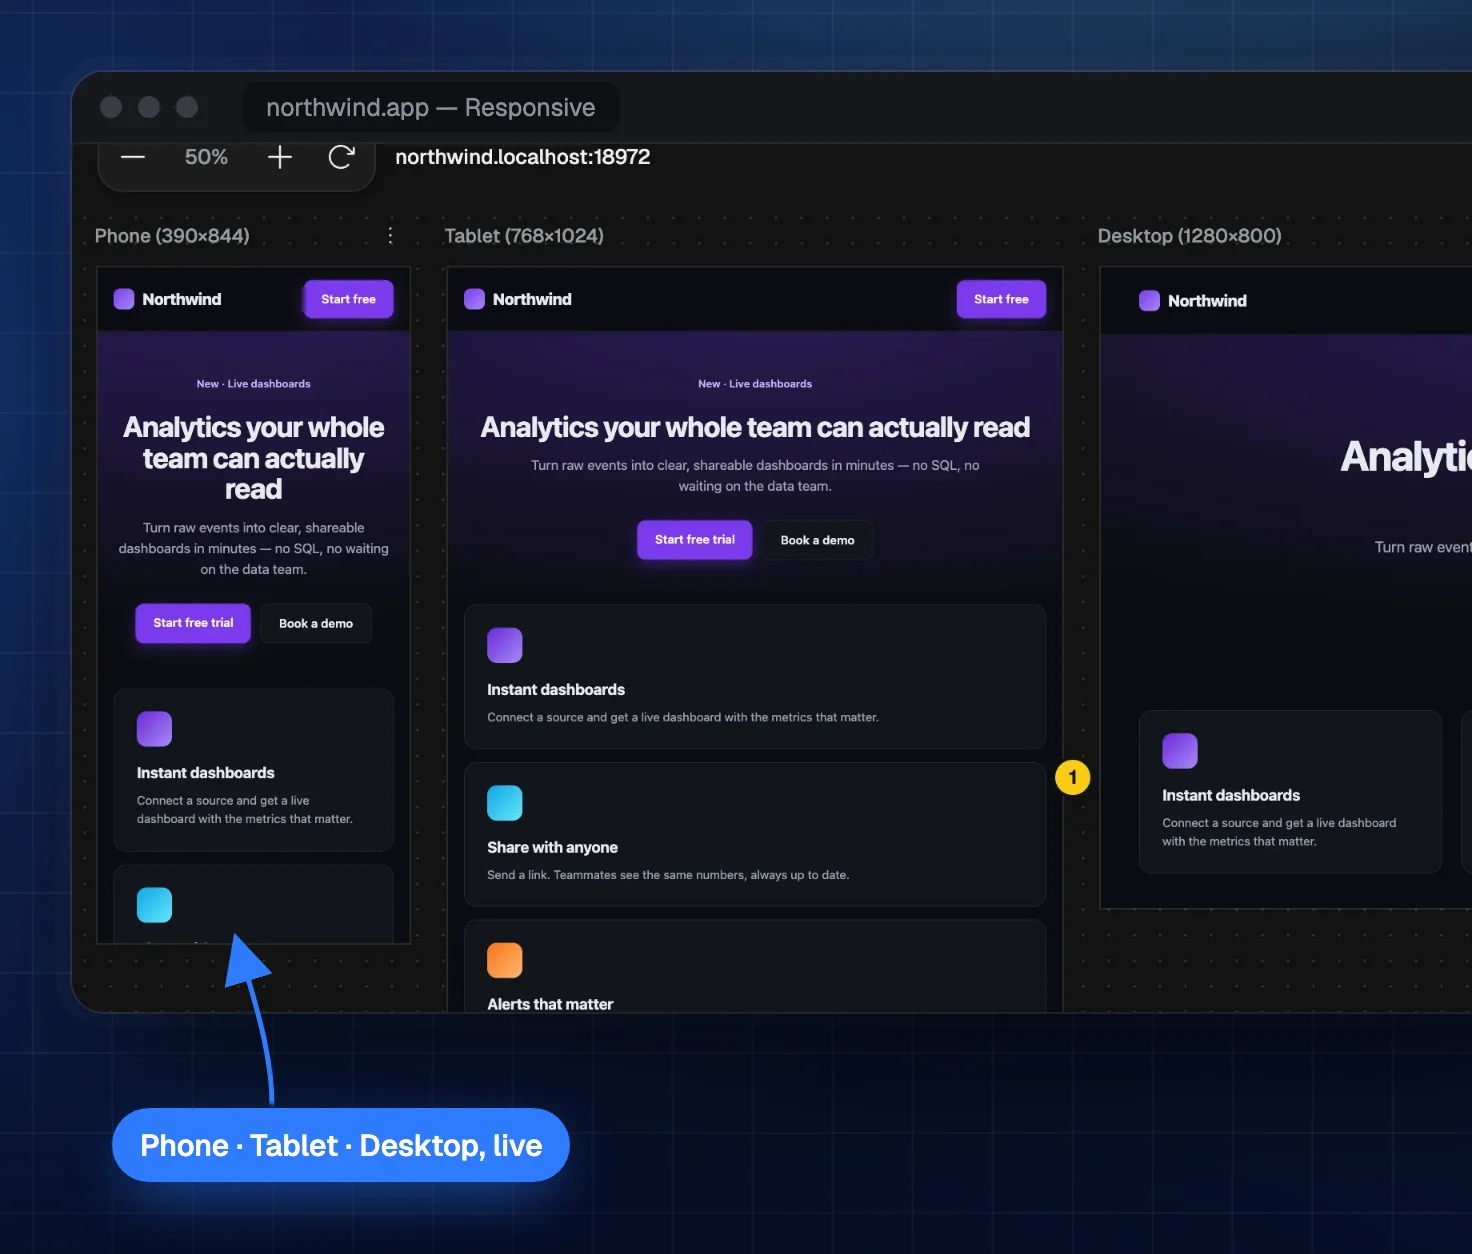Click the Share with anyone title in Tablet preview
Image resolution: width=1472 pixels, height=1254 pixels.
tap(553, 848)
